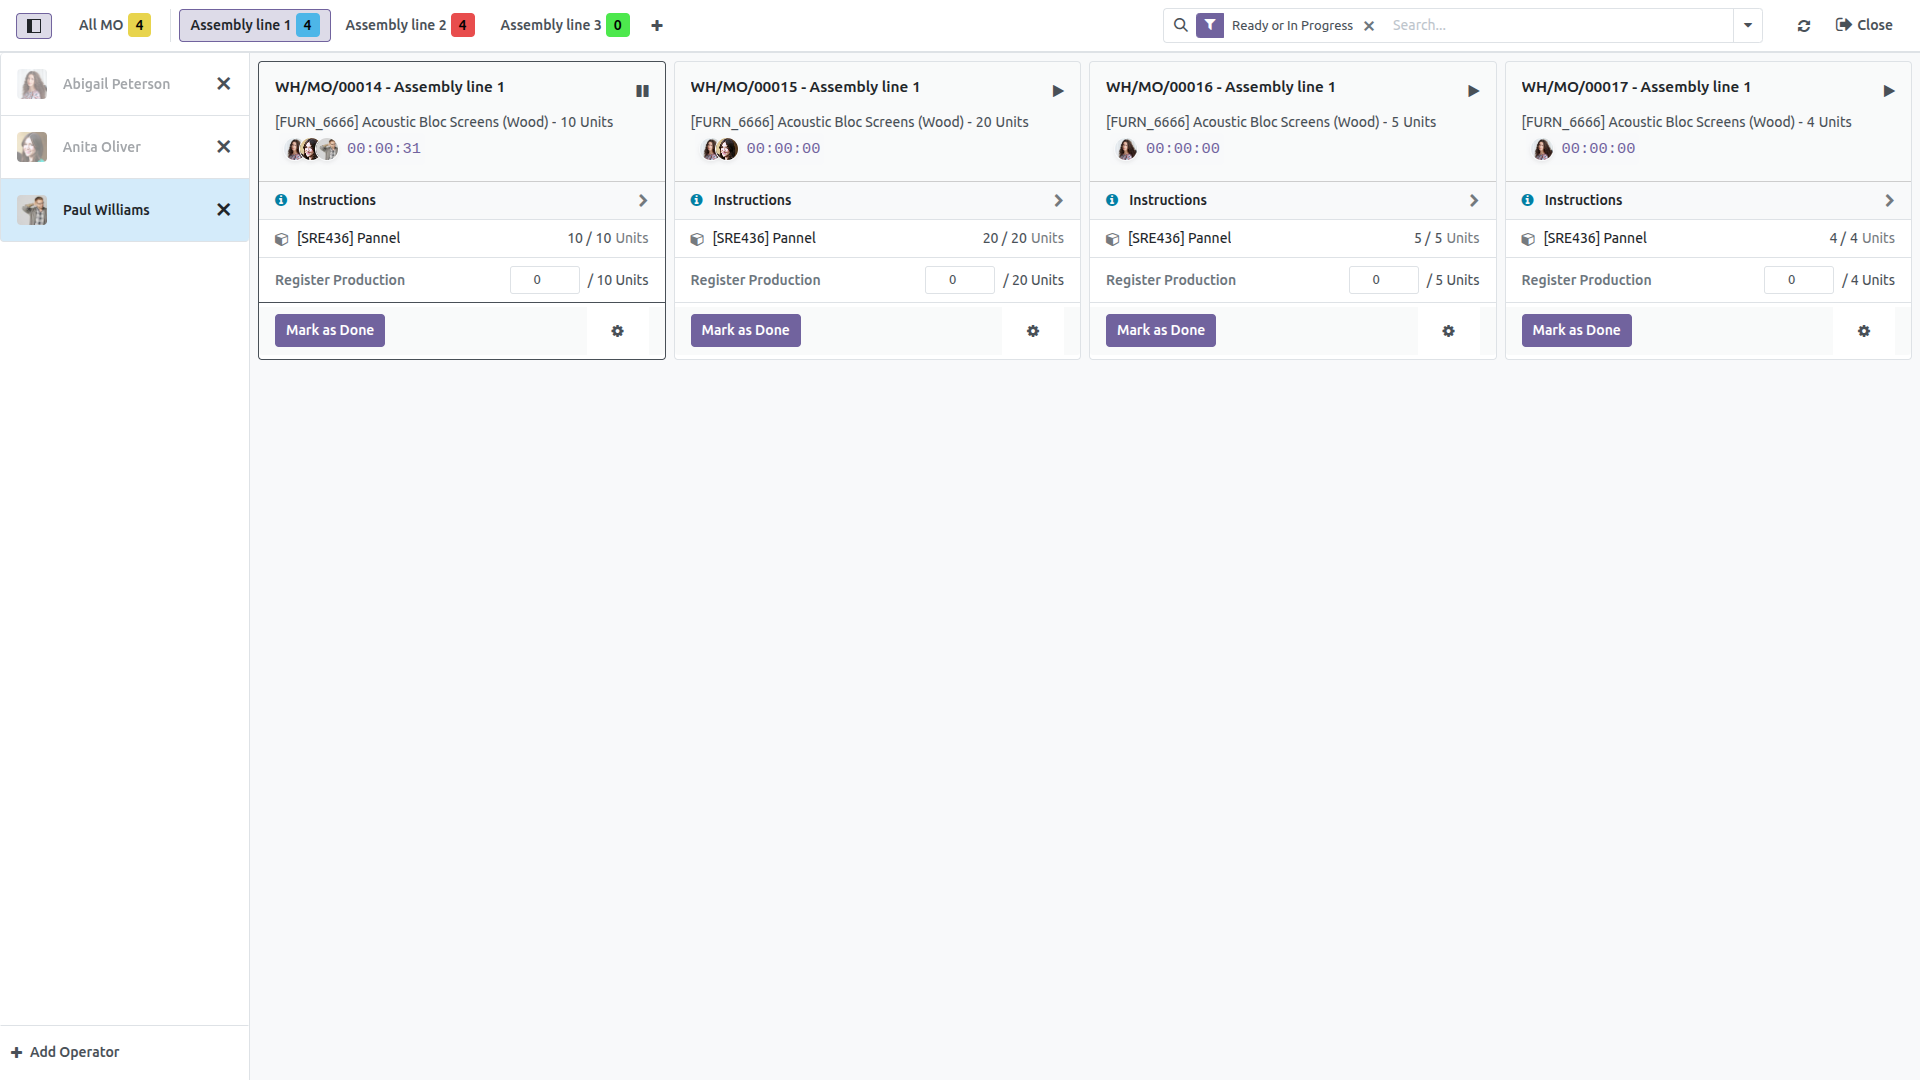Click Abigail Peterson's avatar thumbnail
The width and height of the screenshot is (1920, 1080).
tap(32, 84)
